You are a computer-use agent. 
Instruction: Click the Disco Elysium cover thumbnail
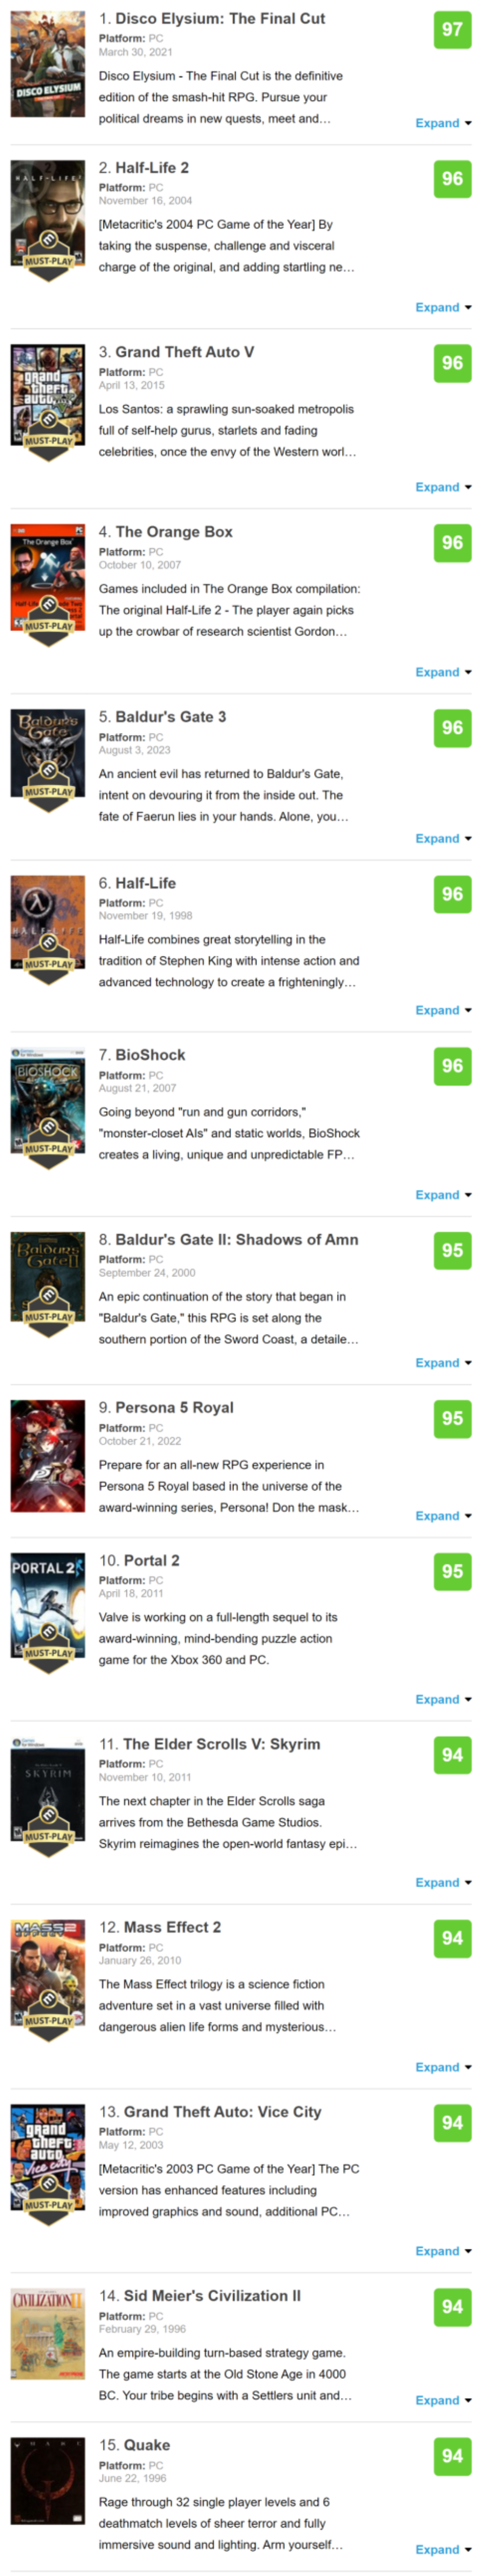[48, 64]
